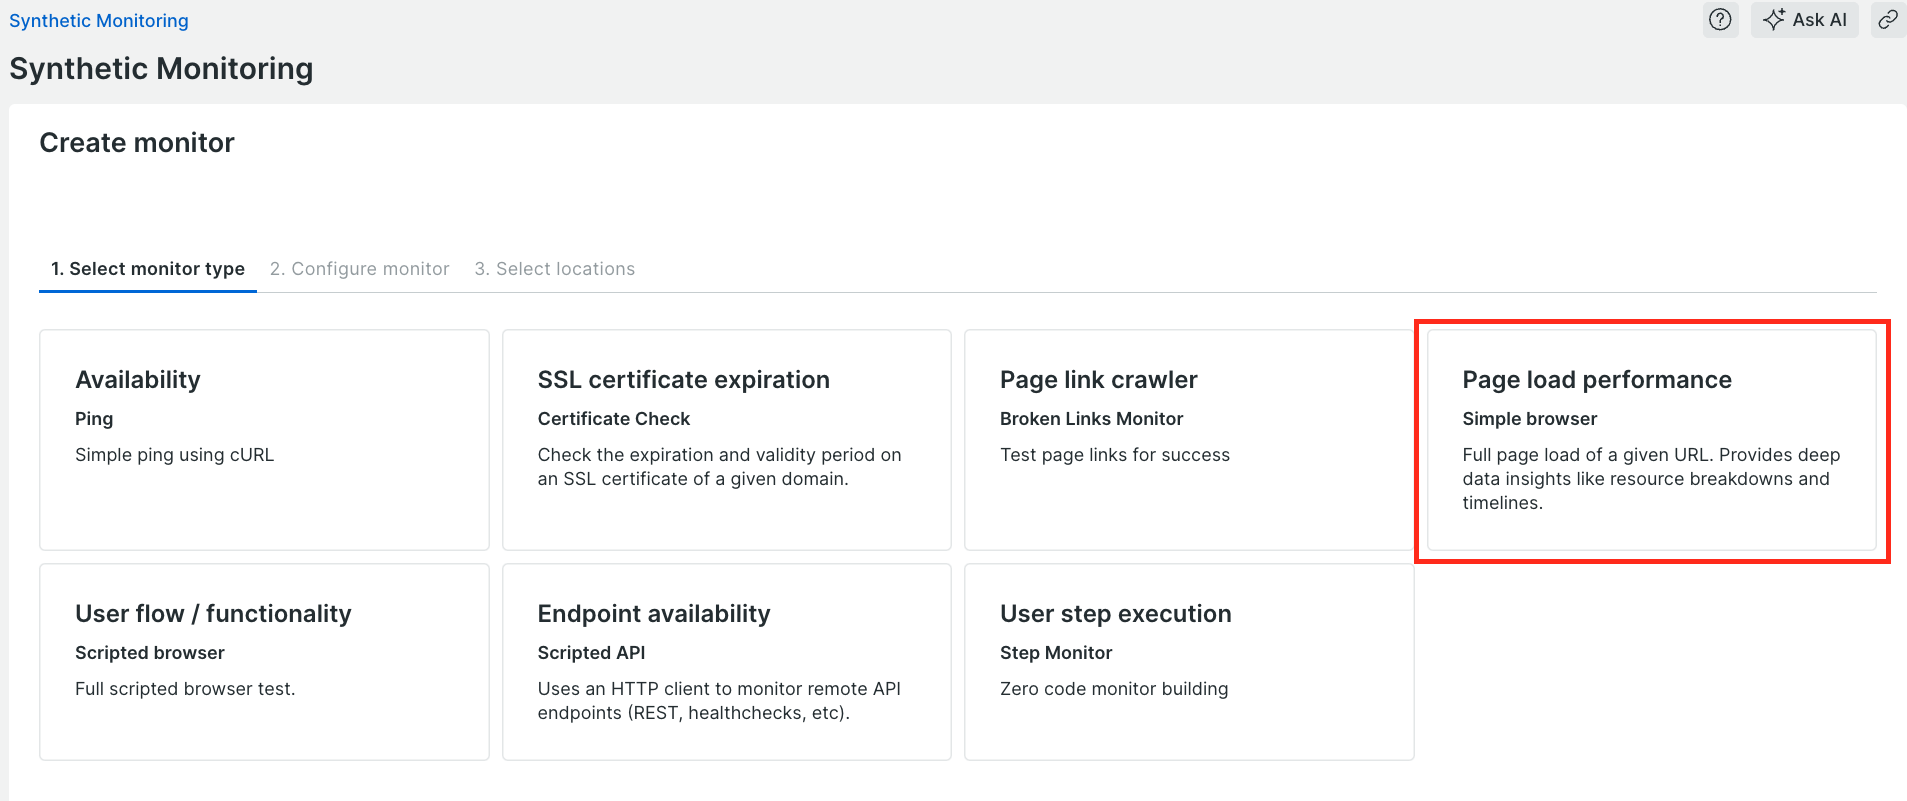Pick the Page link crawler card
This screenshot has width=1907, height=801.
pos(1188,440)
